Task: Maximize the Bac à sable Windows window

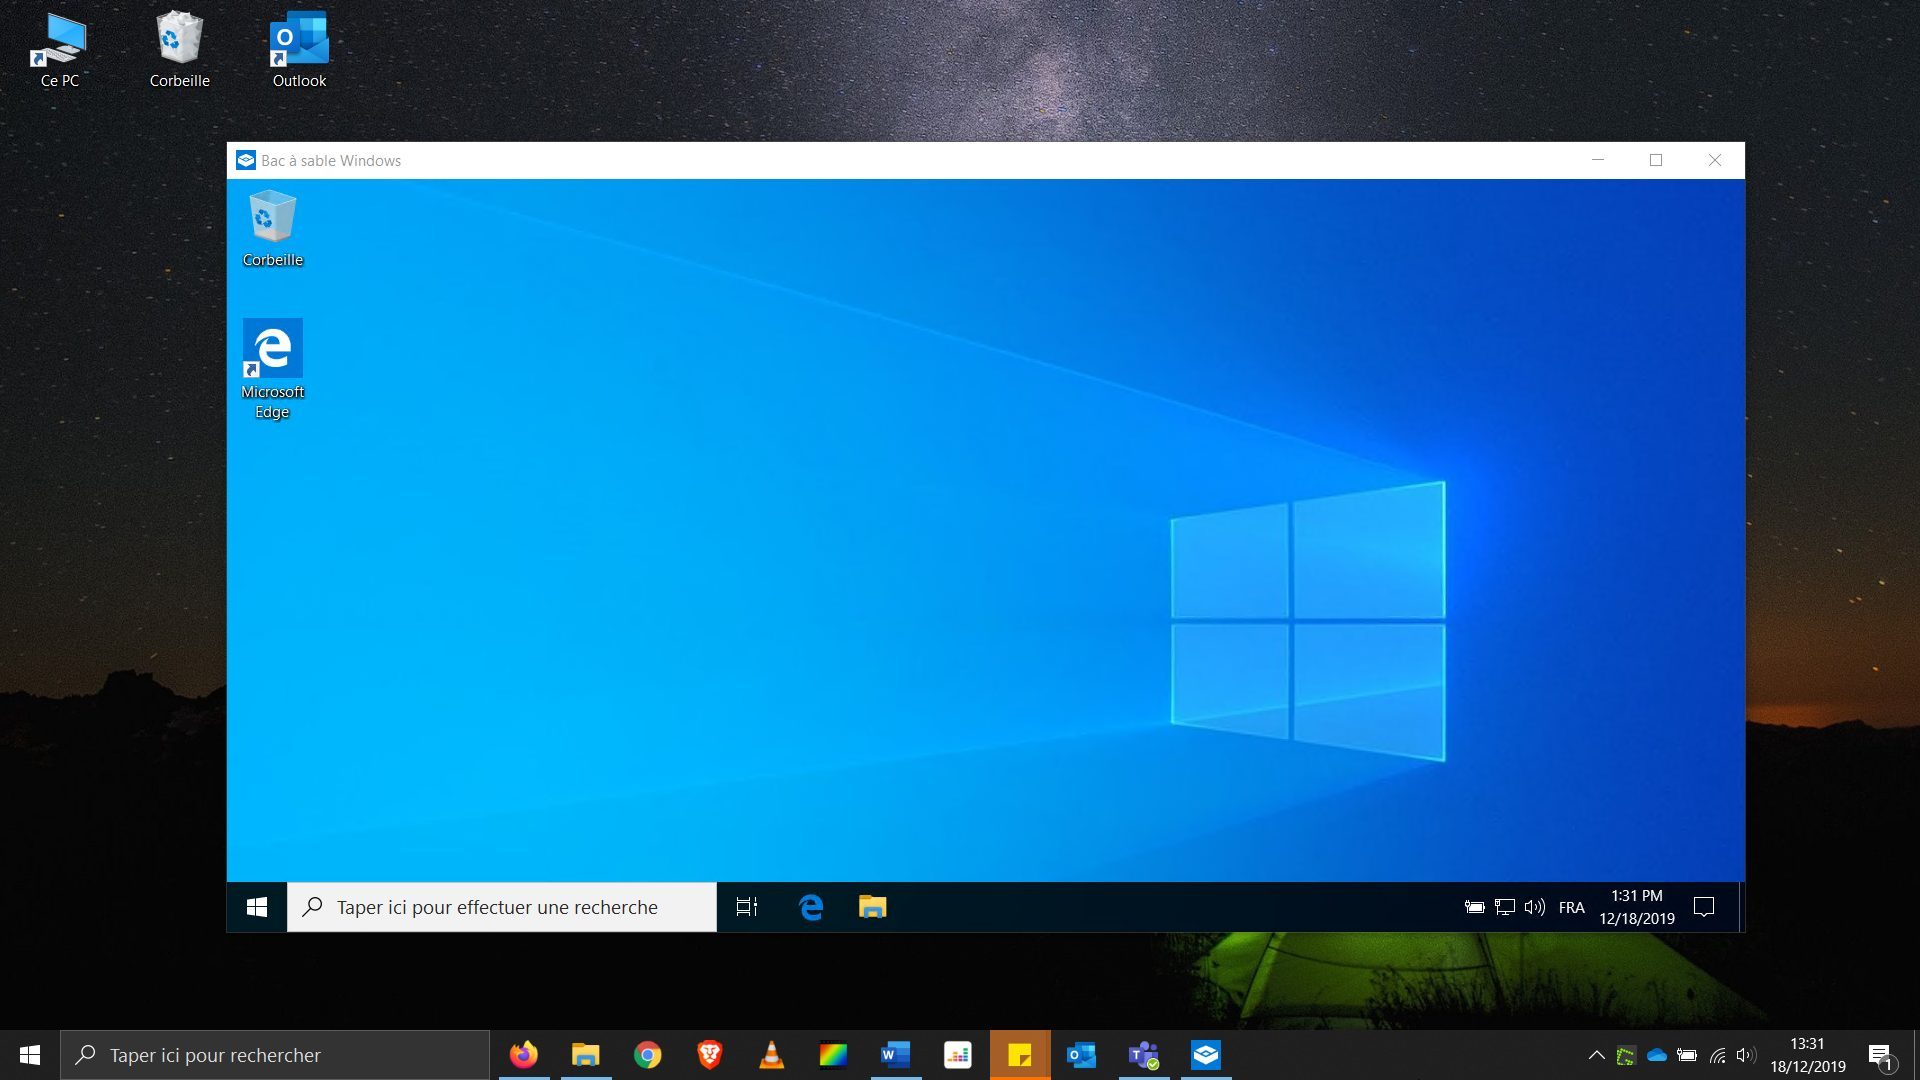Action: 1656,160
